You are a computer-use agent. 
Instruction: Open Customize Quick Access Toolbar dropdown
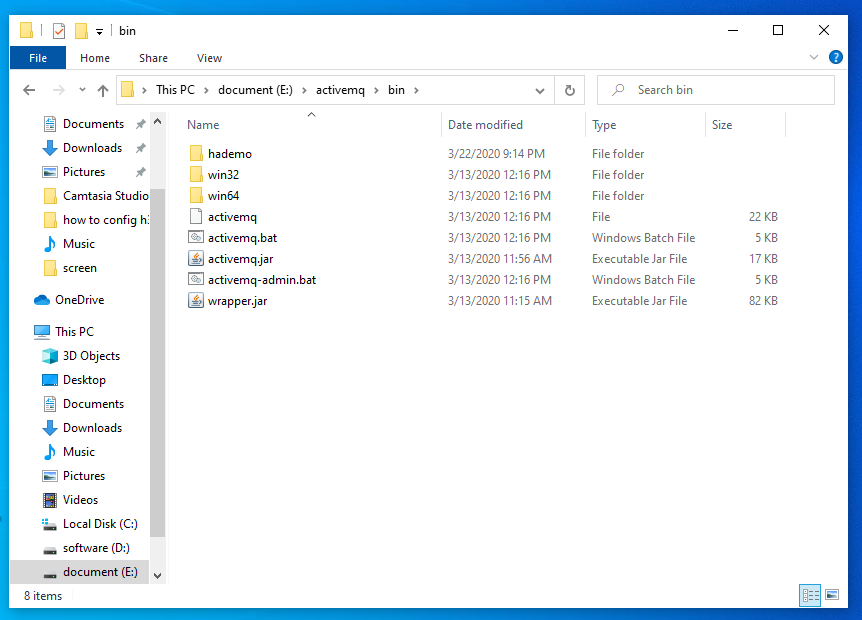99,31
